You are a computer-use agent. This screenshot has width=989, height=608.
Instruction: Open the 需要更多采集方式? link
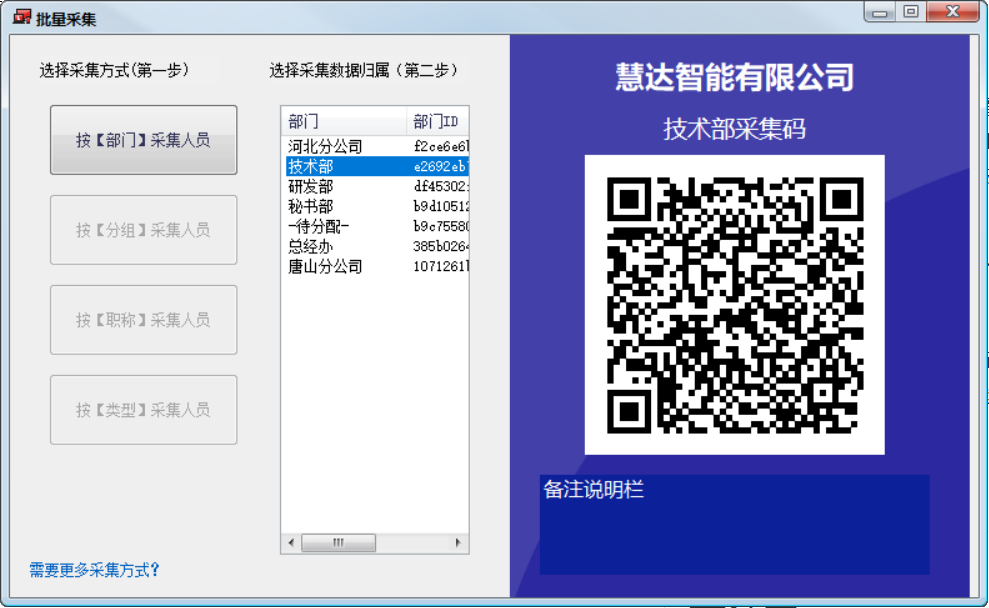(95, 570)
